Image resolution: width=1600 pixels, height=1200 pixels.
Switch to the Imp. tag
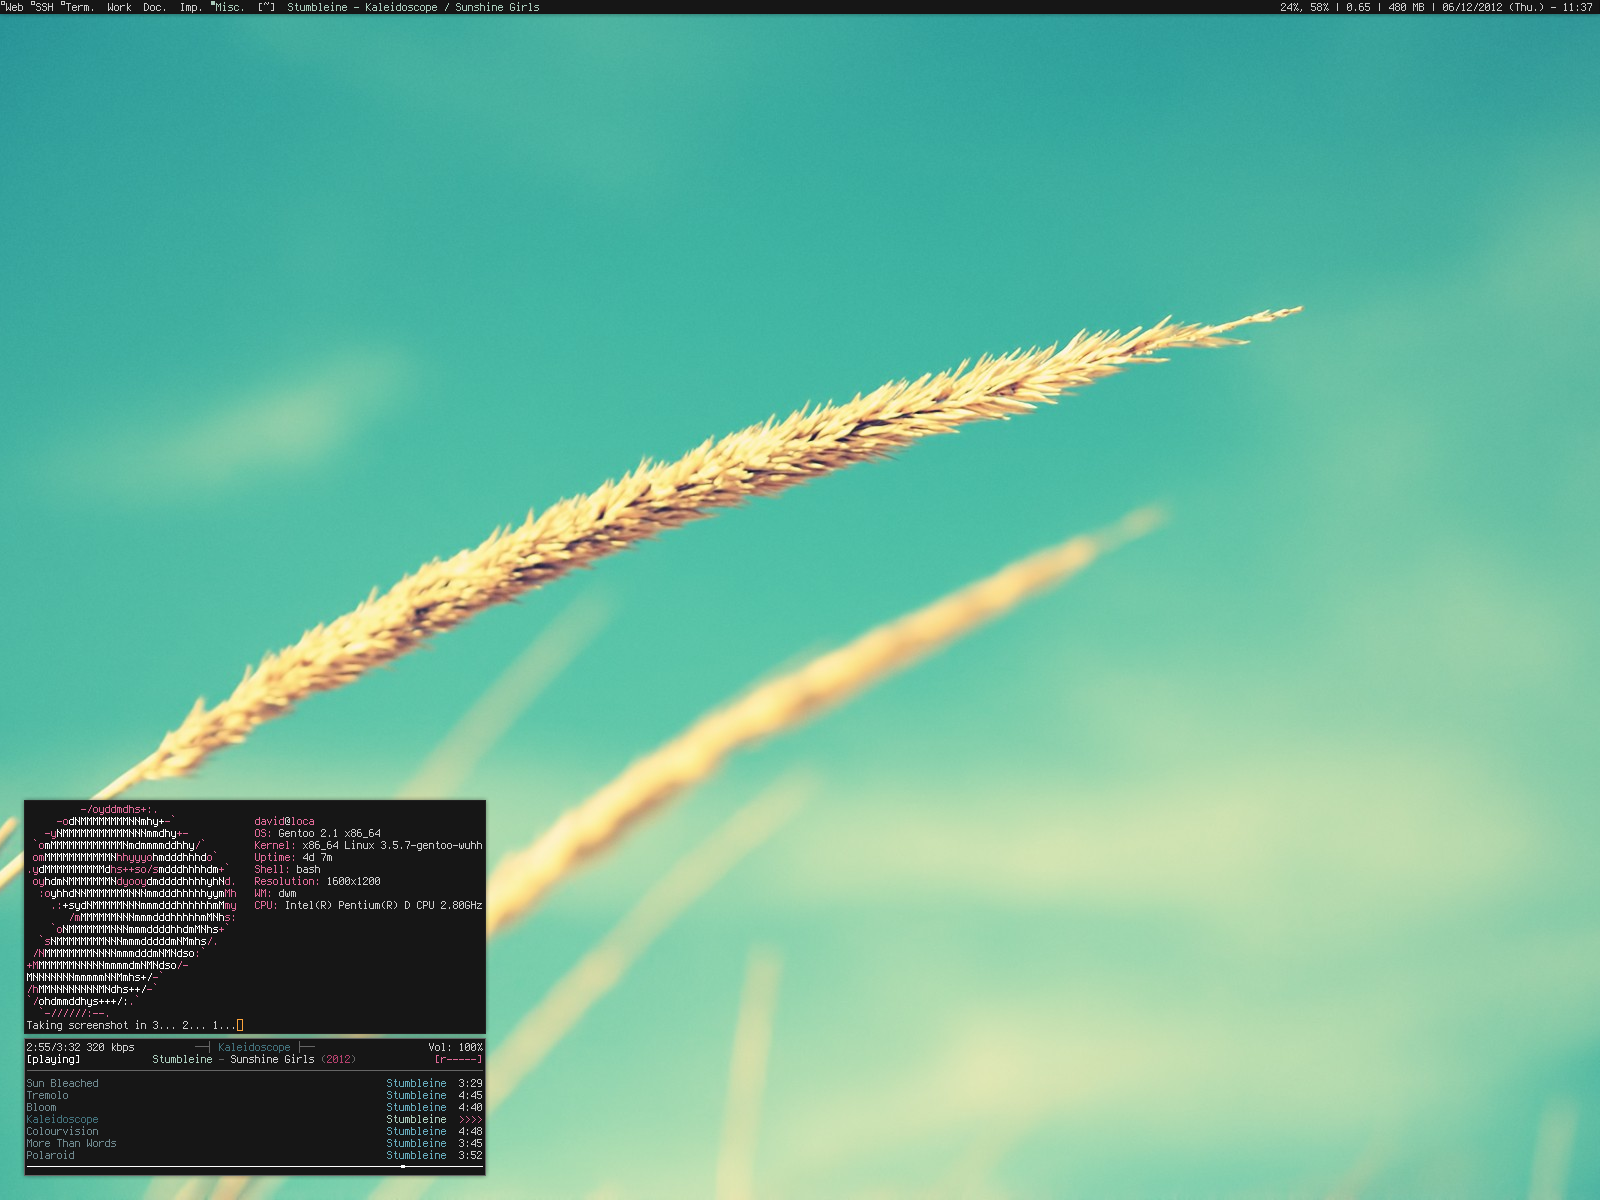tap(191, 7)
